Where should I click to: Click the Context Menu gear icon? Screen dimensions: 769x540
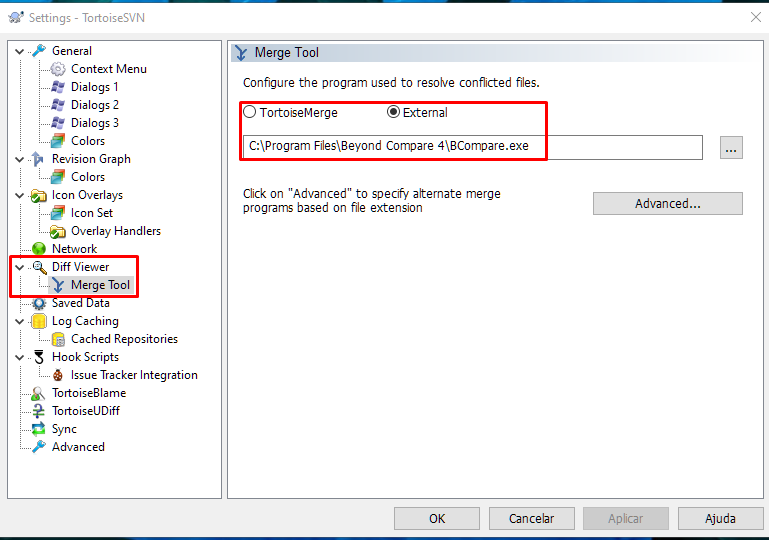point(58,69)
